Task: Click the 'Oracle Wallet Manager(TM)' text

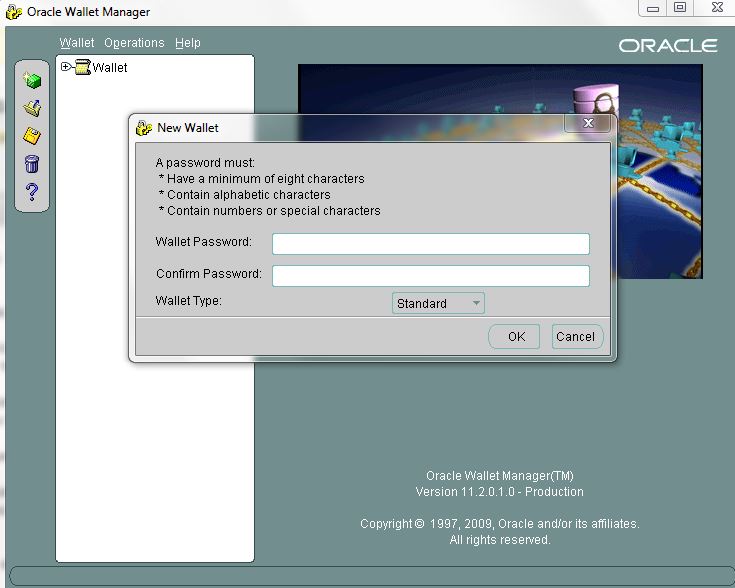Action: (x=500, y=475)
